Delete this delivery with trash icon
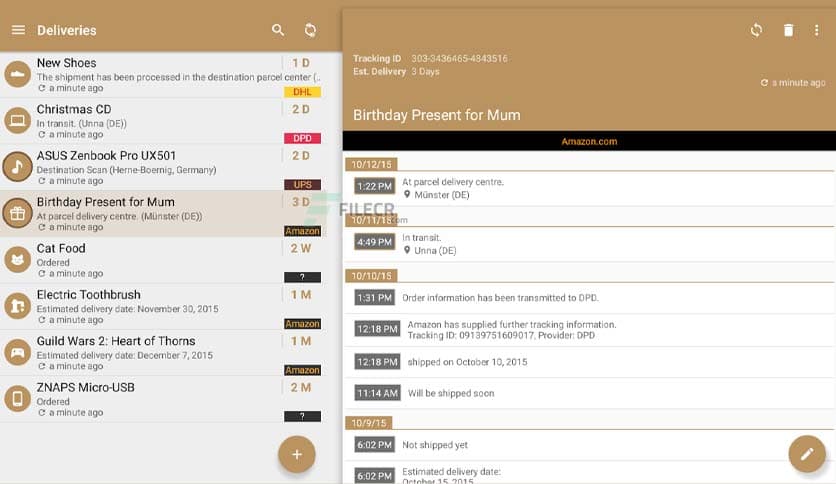Screen dimensions: 836x484 click(788, 30)
